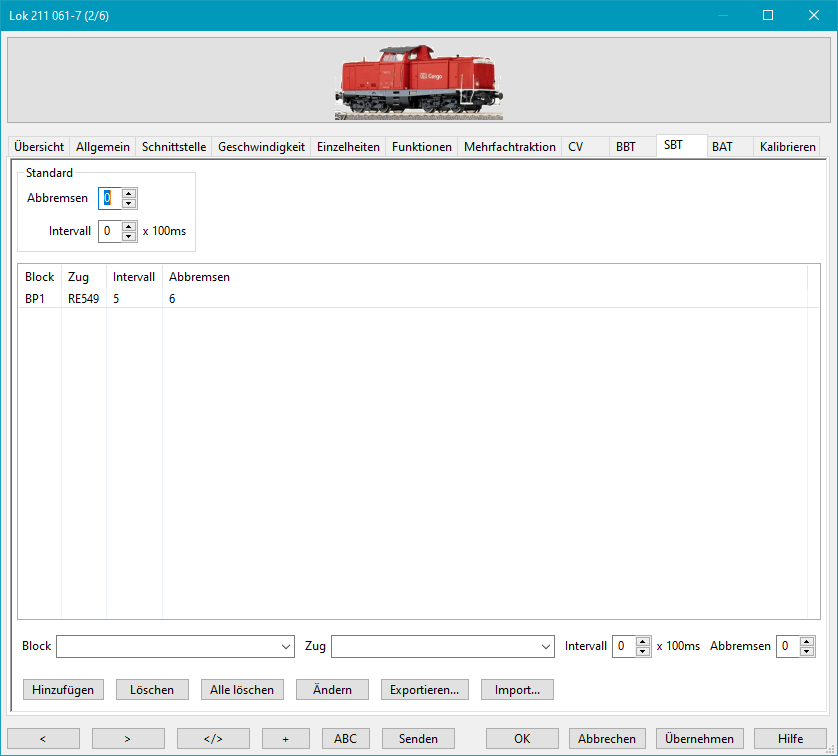The height and width of the screenshot is (756, 838).
Task: Expand the Zug combo box
Action: [545, 647]
